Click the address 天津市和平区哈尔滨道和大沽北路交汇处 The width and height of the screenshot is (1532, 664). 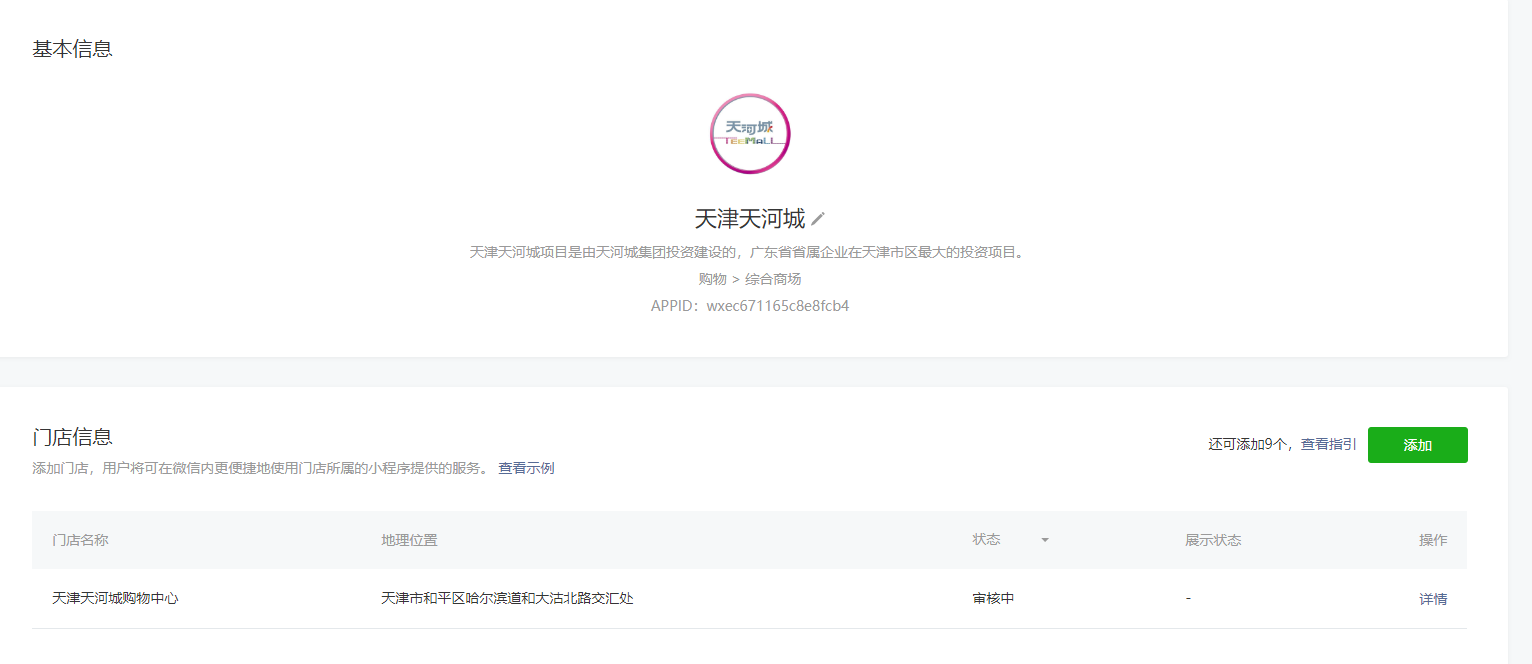point(507,599)
